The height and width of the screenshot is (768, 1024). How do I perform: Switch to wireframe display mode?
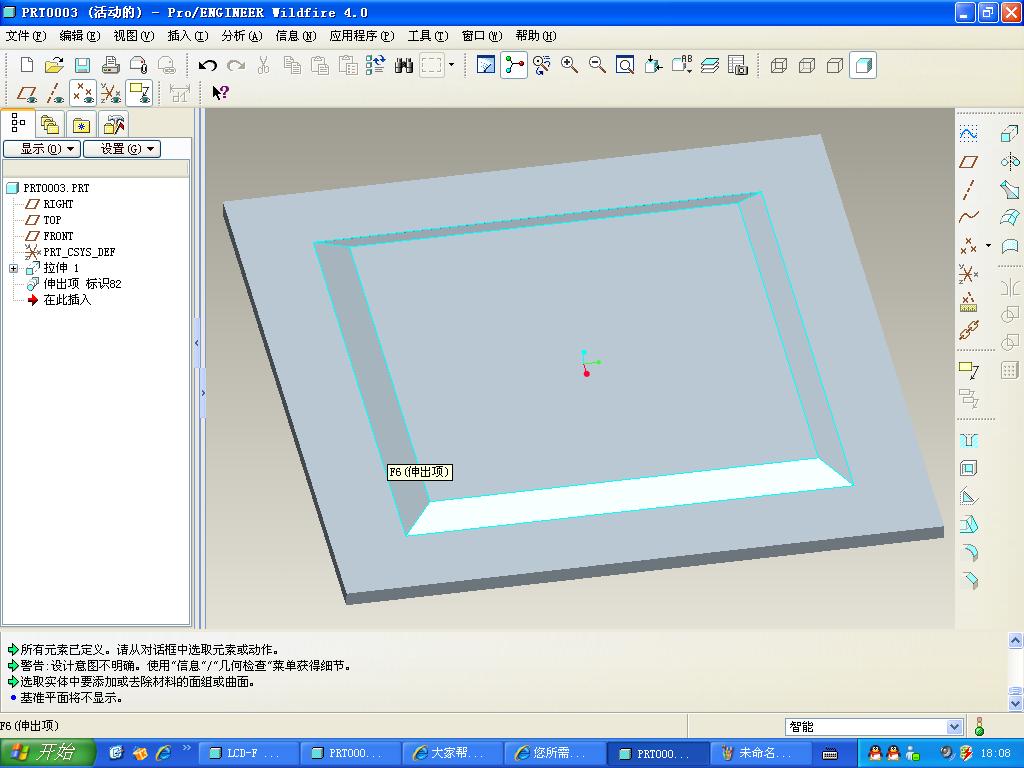point(778,65)
